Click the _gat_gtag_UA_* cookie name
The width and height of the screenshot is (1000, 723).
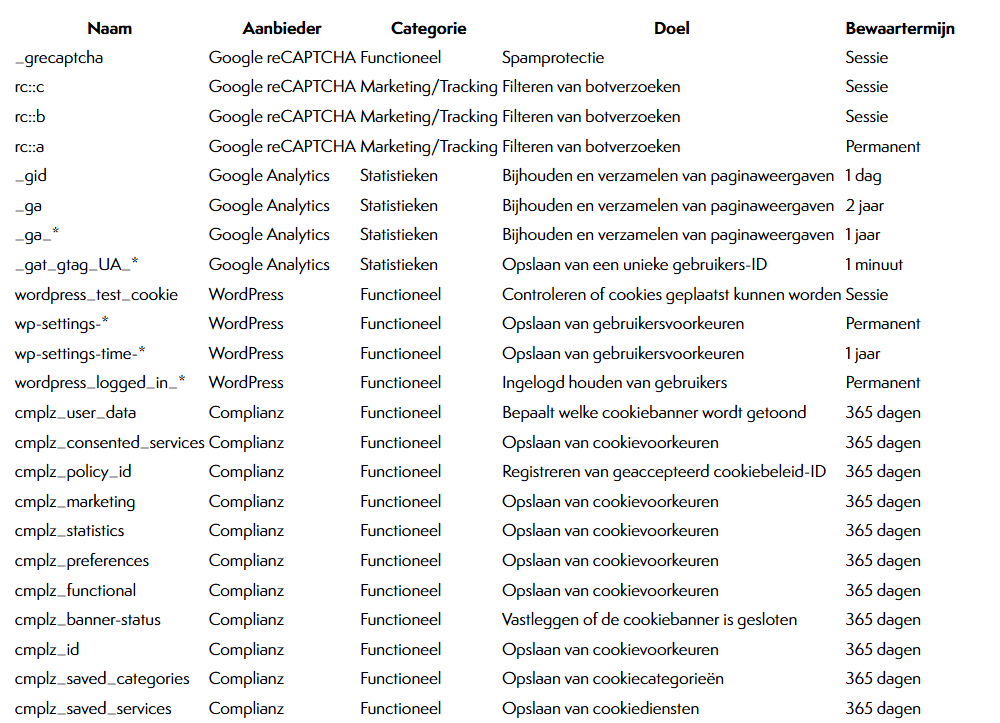pyautogui.click(x=76, y=265)
